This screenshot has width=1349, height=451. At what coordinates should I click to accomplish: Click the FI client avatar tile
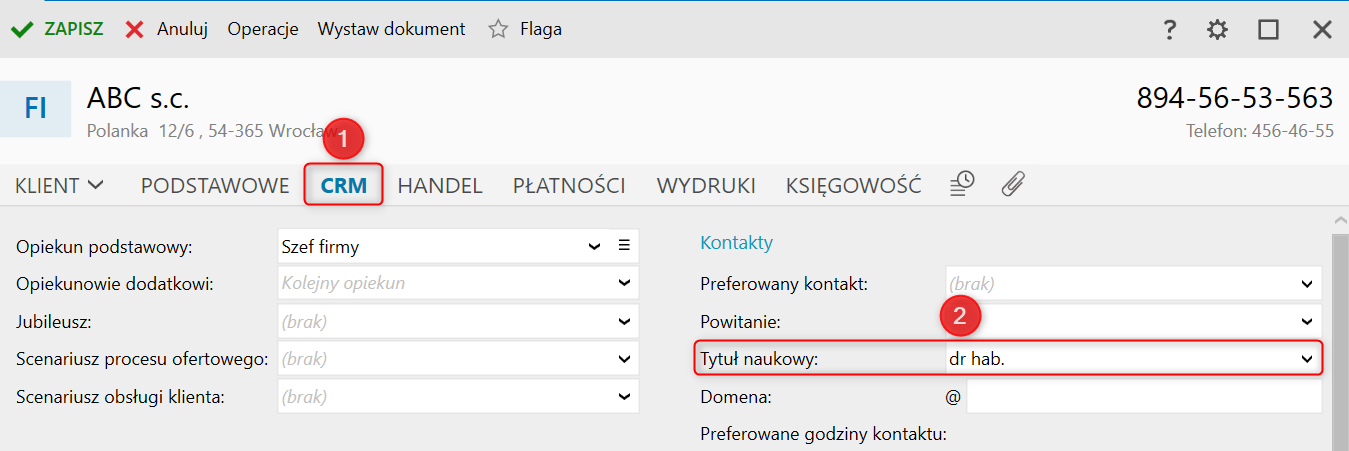click(x=36, y=109)
